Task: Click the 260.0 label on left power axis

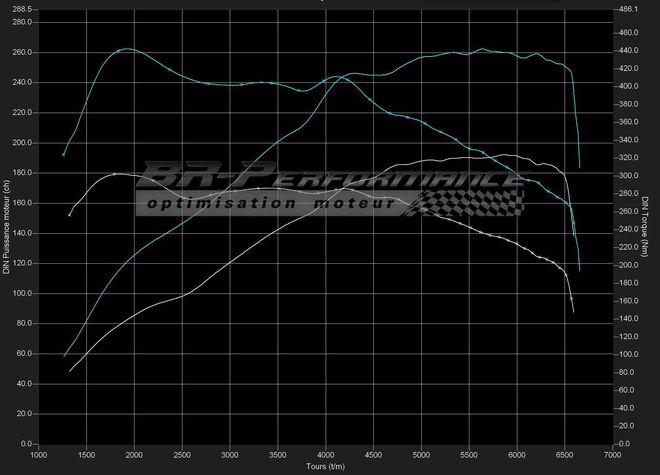Action: (x=21, y=52)
